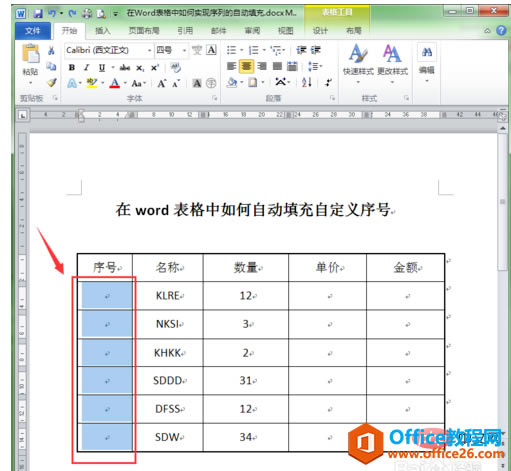Click the Shrink Font icon

(x=176, y=83)
